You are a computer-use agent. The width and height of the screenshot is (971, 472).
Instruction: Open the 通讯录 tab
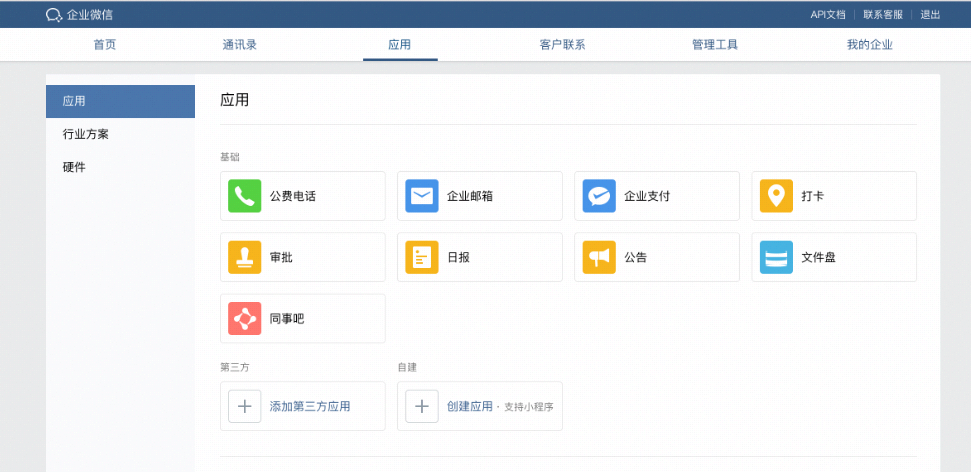[x=240, y=45]
